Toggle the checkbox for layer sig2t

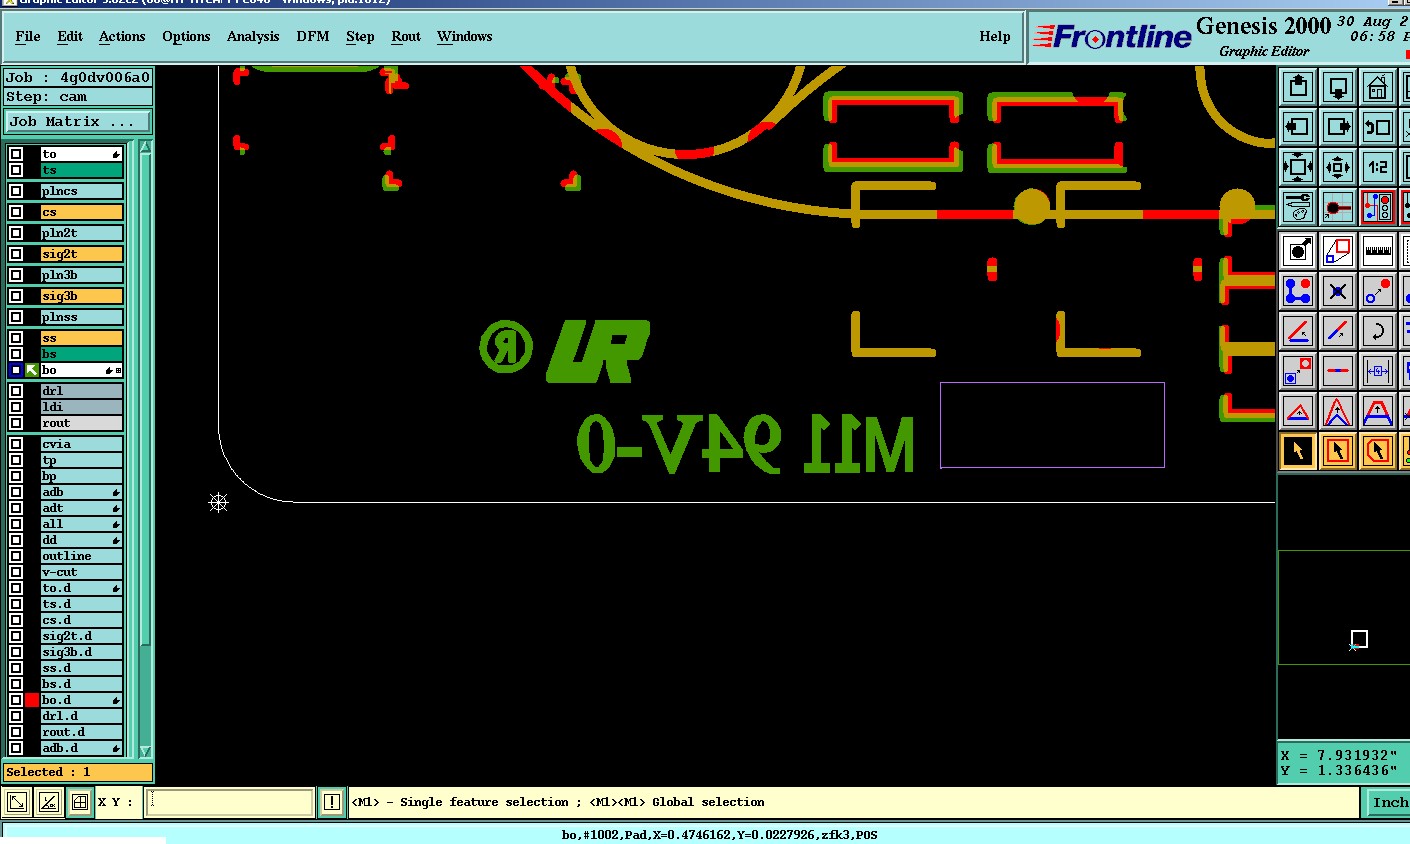[x=16, y=254]
